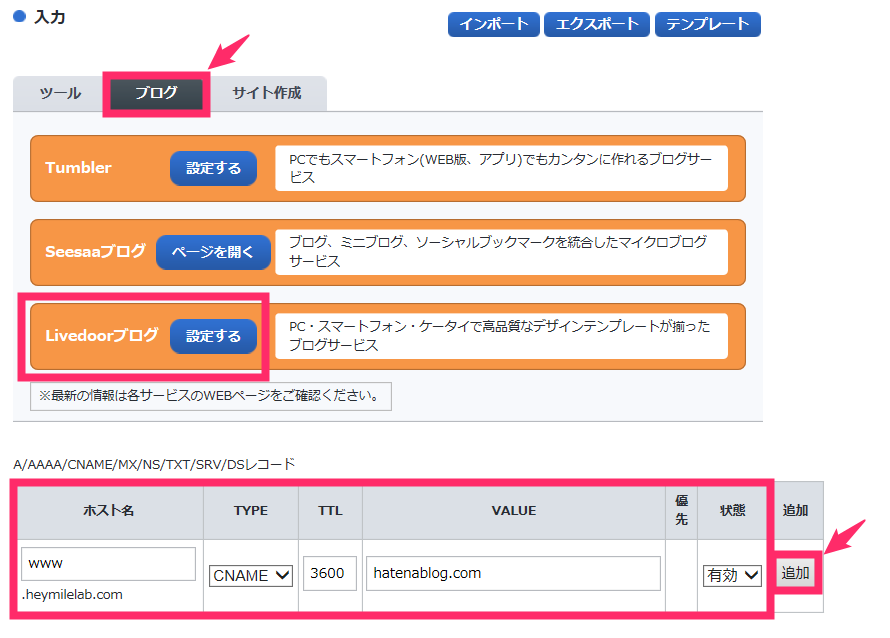The image size is (890, 638).
Task: Click the Tumbler description text
Action: (x=501, y=168)
